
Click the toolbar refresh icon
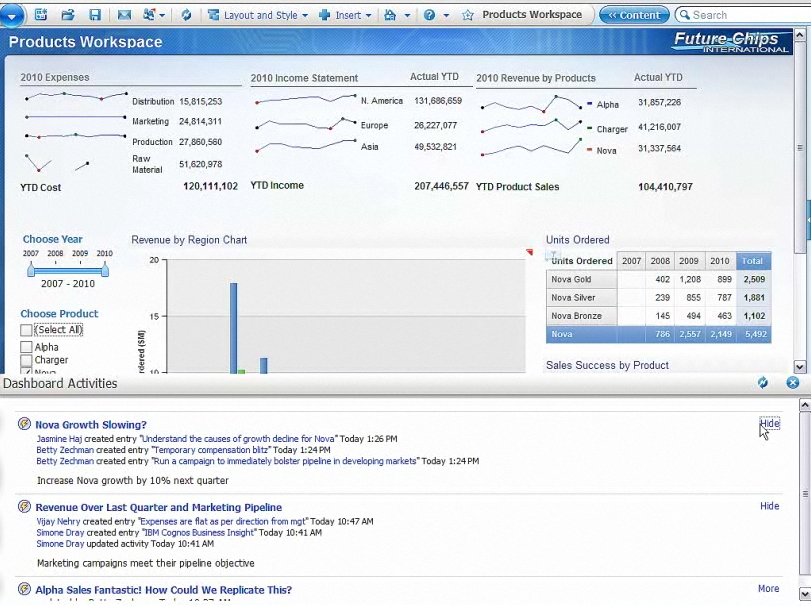(186, 15)
